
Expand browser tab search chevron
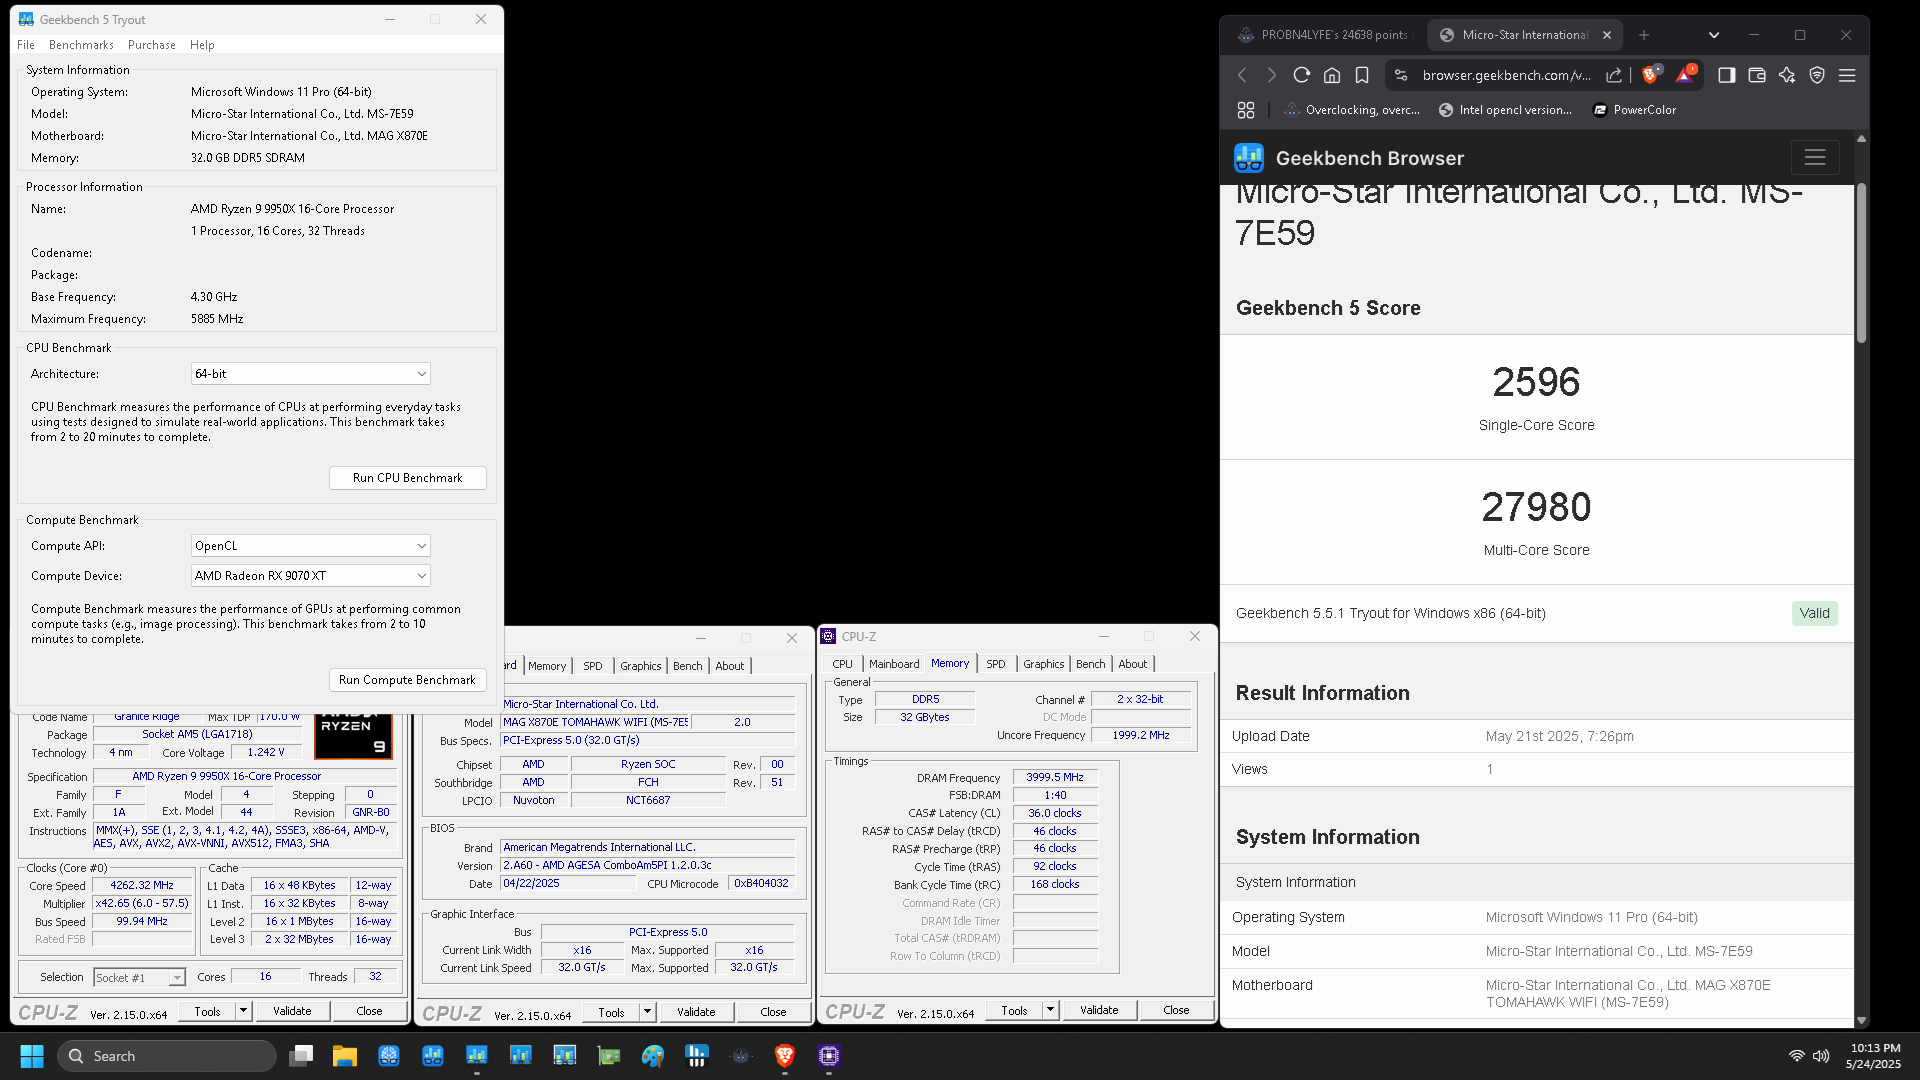(x=1713, y=35)
